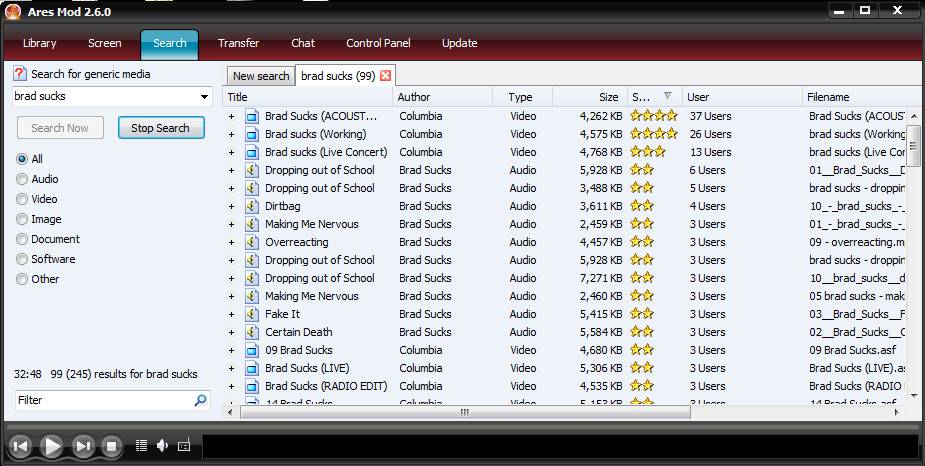This screenshot has width=925, height=466.
Task: Select the Video radio button
Action: (22, 199)
